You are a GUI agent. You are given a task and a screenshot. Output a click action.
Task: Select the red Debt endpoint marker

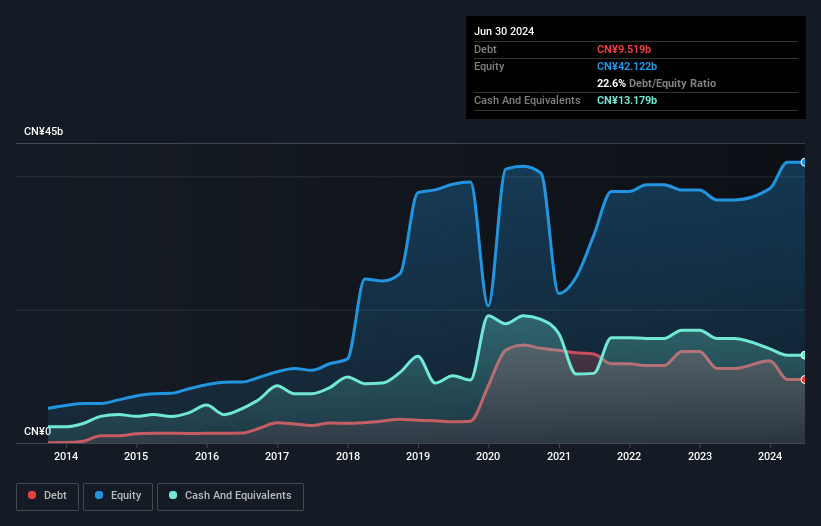point(804,379)
